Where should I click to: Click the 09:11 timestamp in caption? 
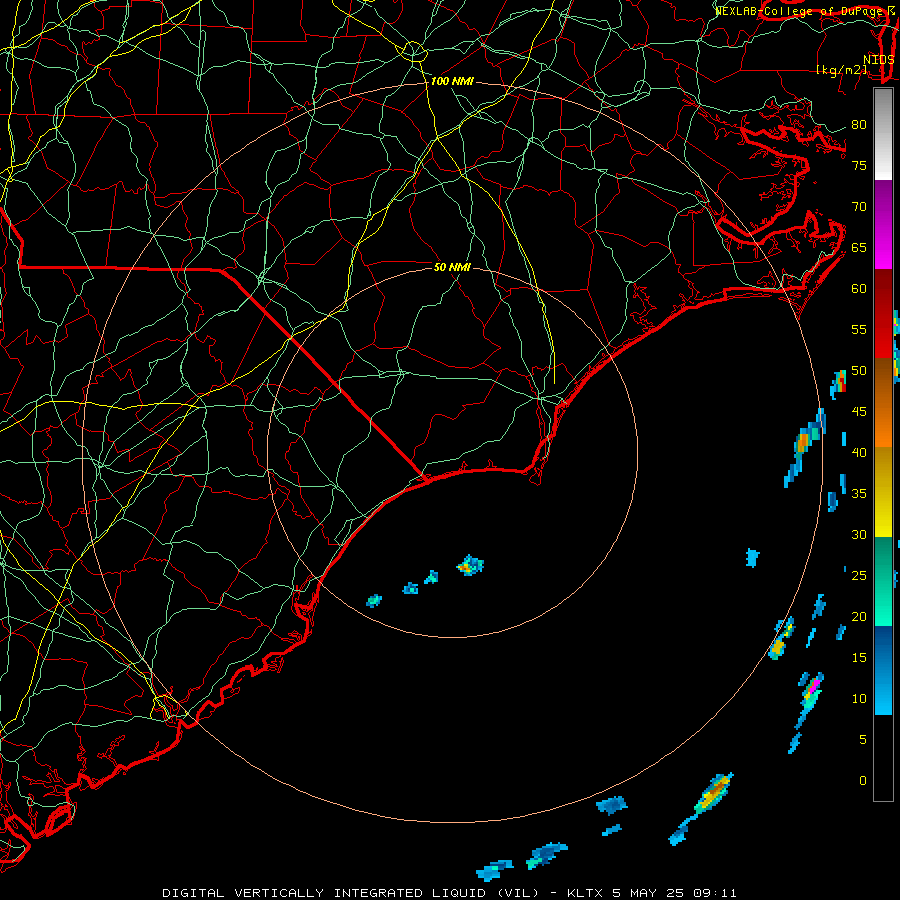(x=715, y=893)
